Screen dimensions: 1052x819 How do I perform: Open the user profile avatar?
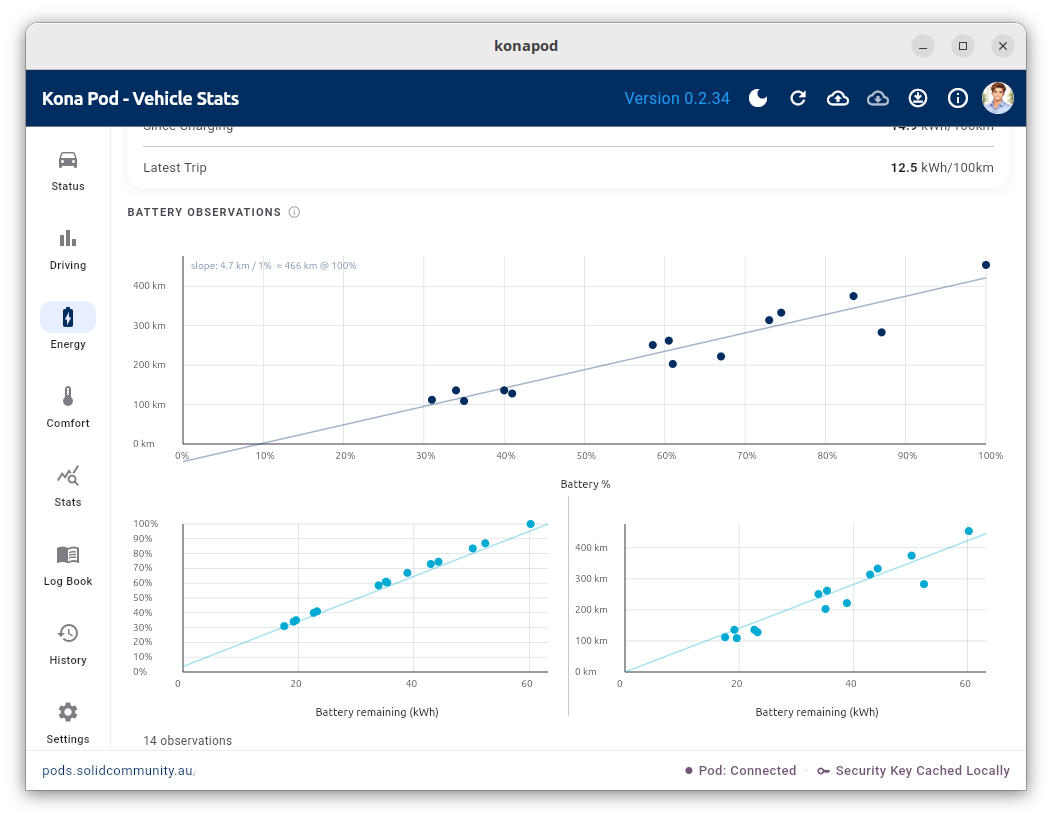[x=998, y=98]
